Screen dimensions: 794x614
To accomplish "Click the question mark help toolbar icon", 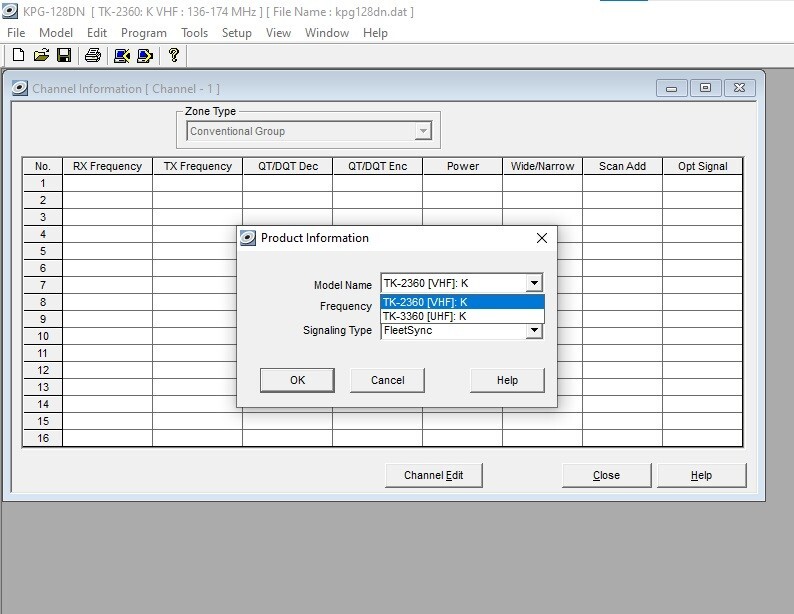I will pos(174,56).
